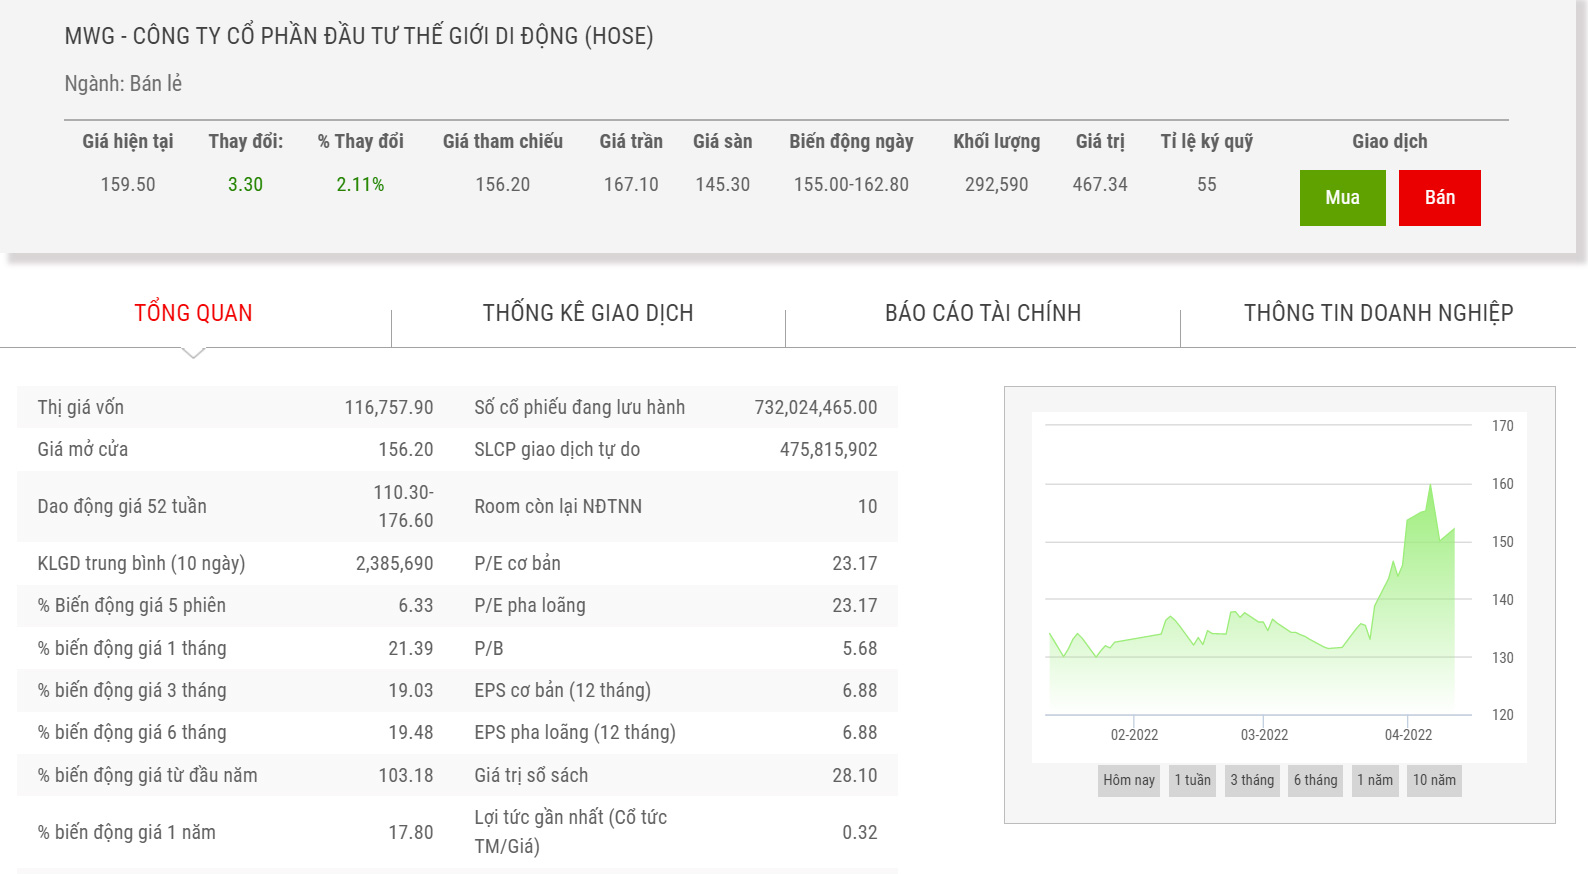Set the chart range to 1 tuần
1588x874 pixels.
point(1192,780)
